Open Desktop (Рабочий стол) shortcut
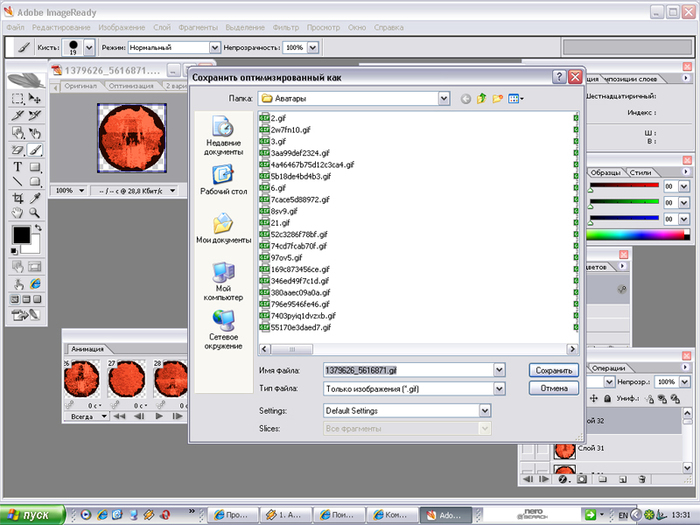The height and width of the screenshot is (525, 700). [223, 180]
